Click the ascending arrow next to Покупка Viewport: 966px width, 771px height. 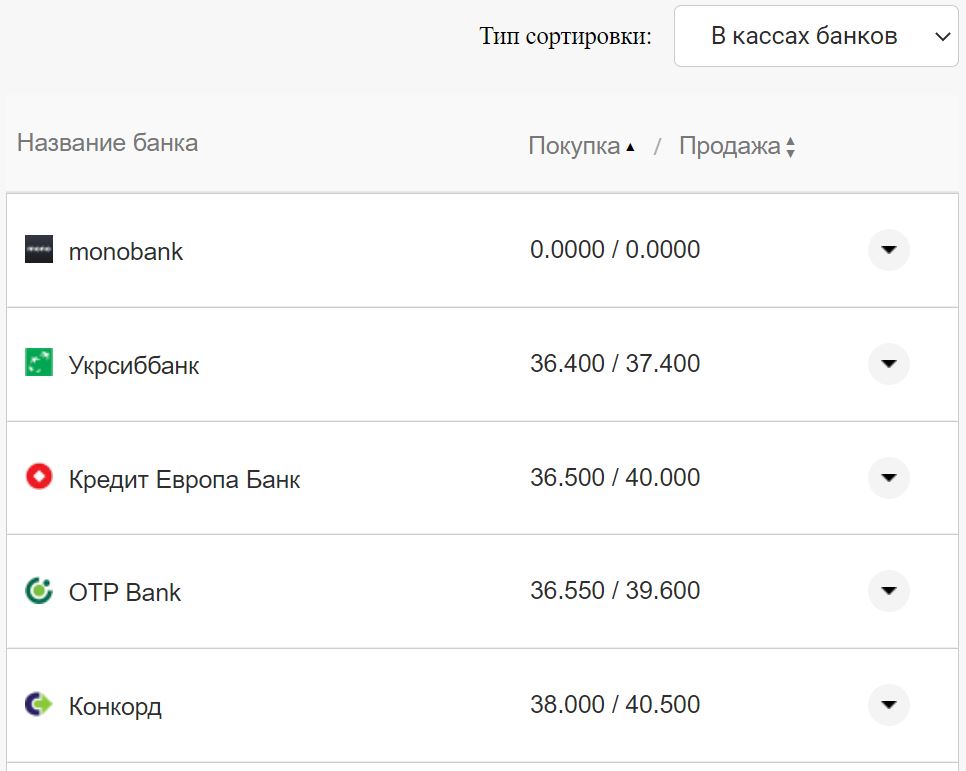(631, 146)
